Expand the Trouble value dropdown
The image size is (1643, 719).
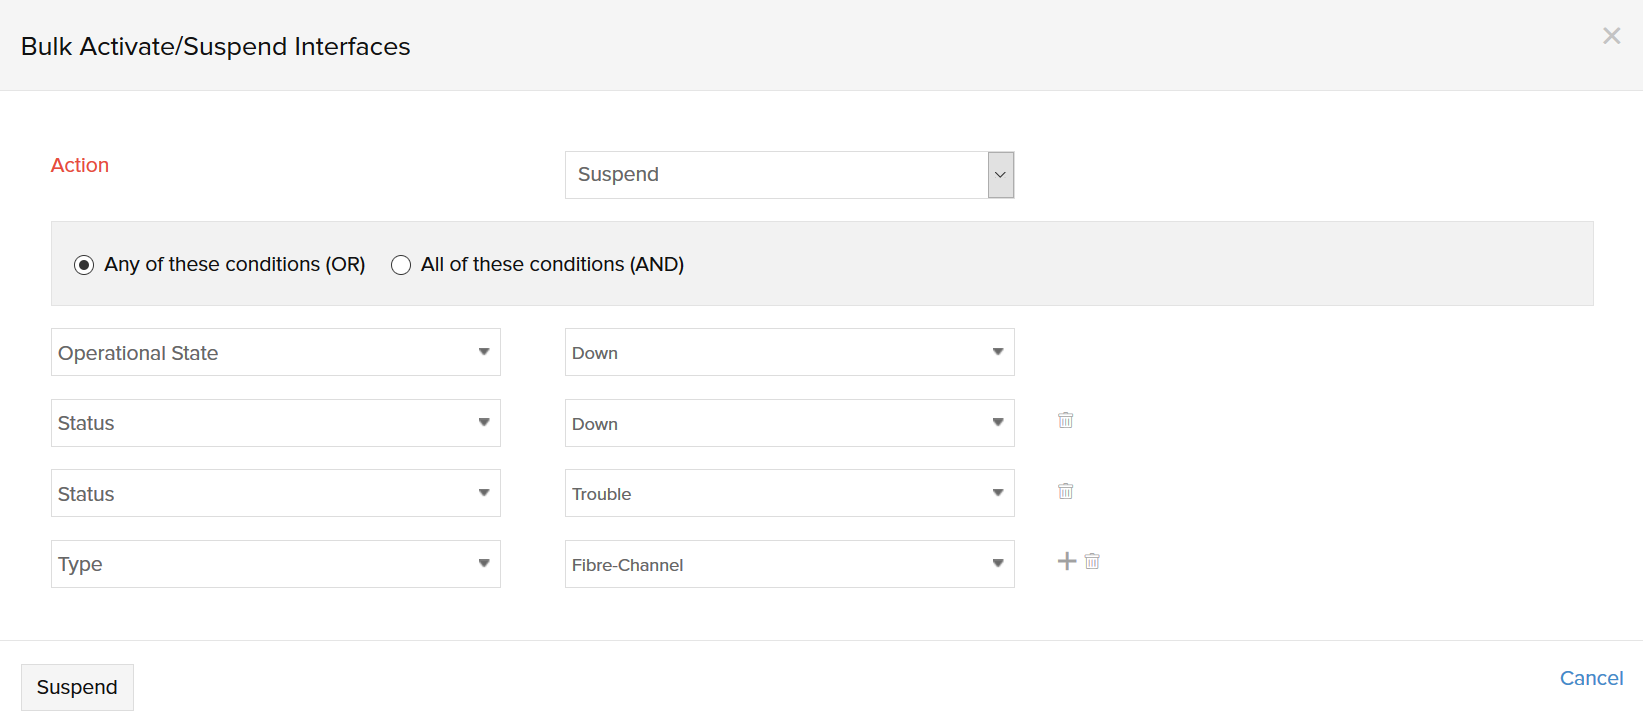[x=789, y=494]
